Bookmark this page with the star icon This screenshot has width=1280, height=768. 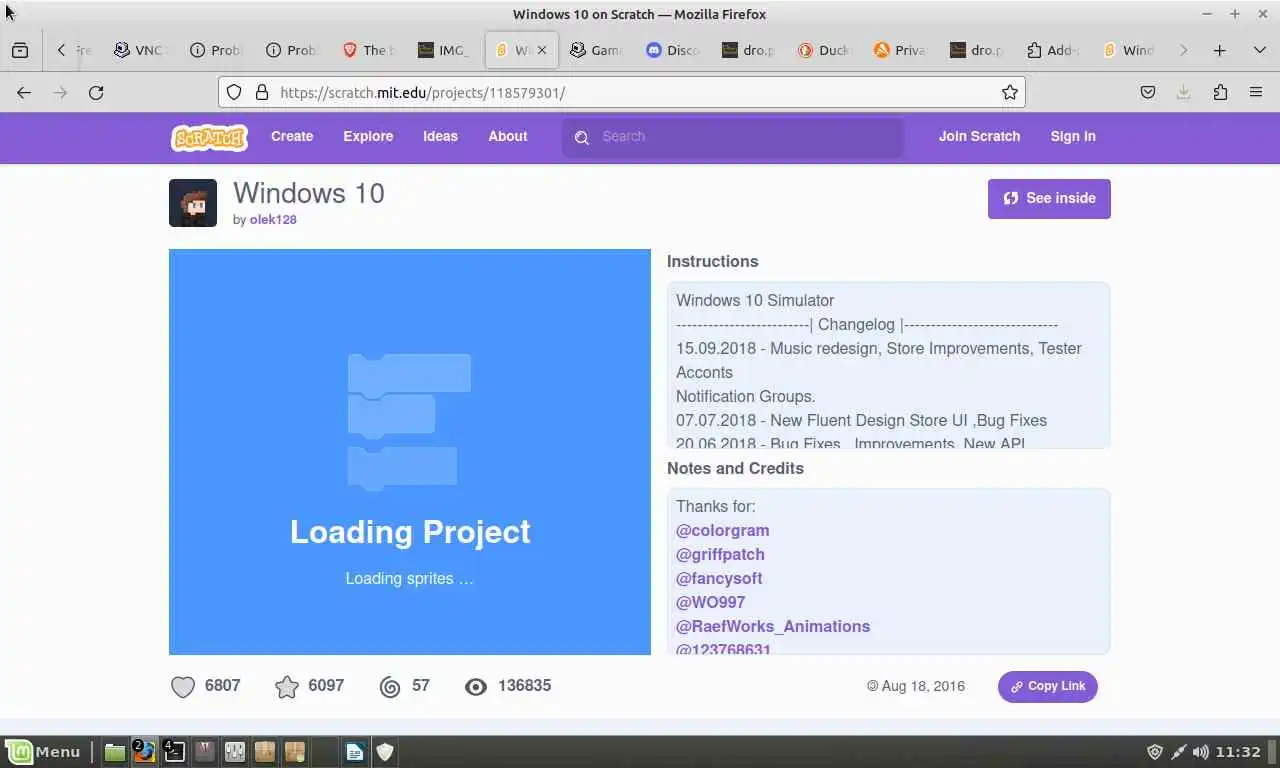(x=1010, y=92)
